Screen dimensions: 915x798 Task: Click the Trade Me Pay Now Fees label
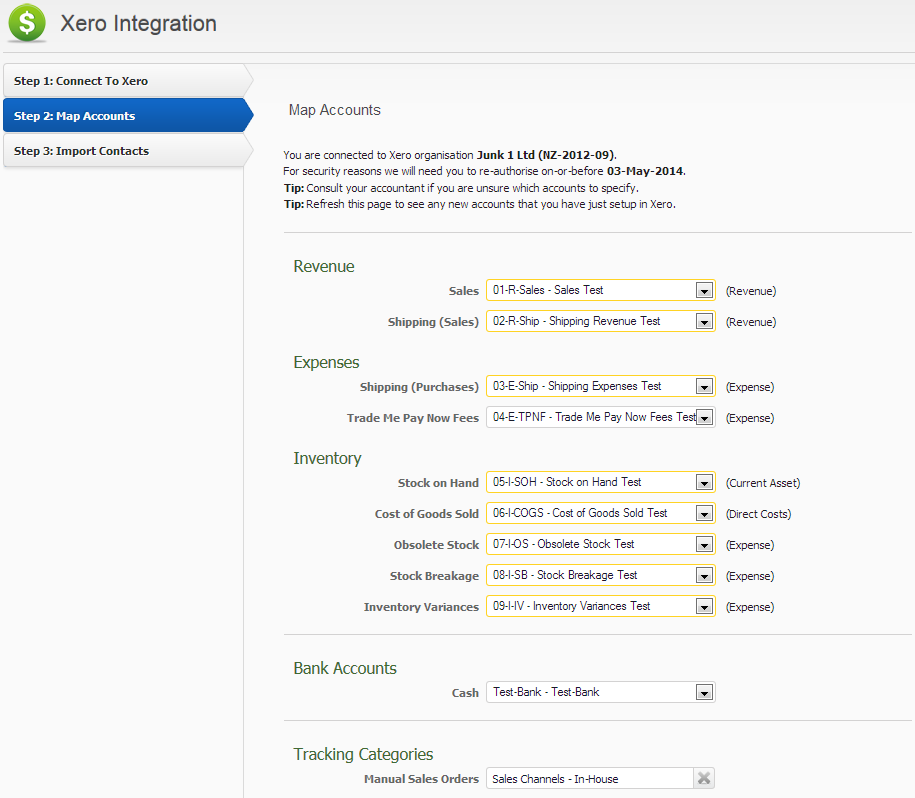pyautogui.click(x=413, y=418)
